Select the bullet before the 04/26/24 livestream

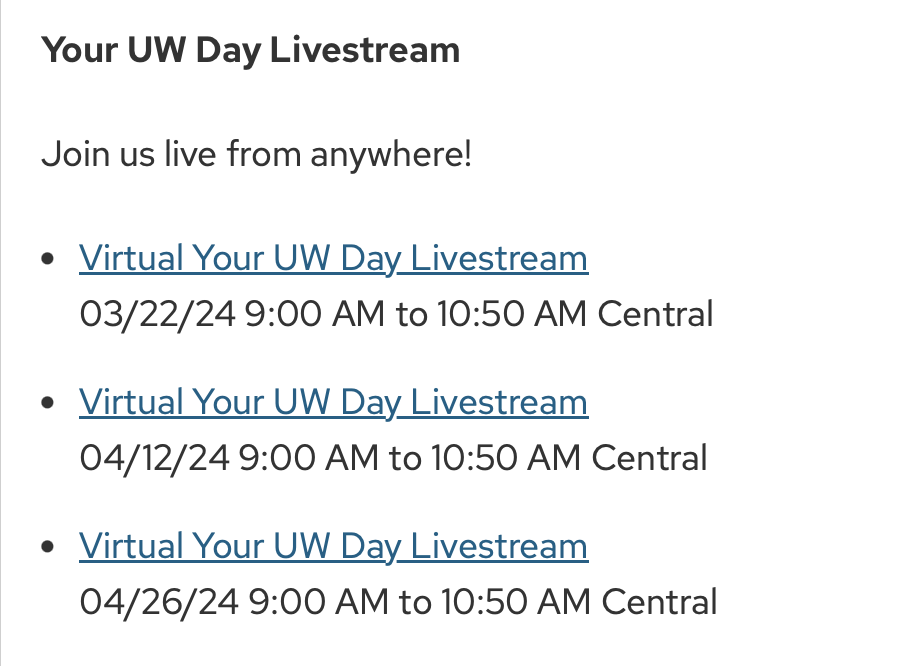click(48, 546)
